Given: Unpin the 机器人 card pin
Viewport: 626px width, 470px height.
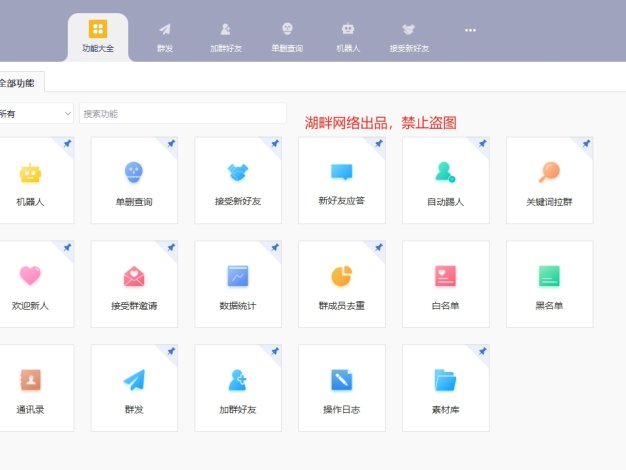Looking at the screenshot, I should [x=67, y=143].
